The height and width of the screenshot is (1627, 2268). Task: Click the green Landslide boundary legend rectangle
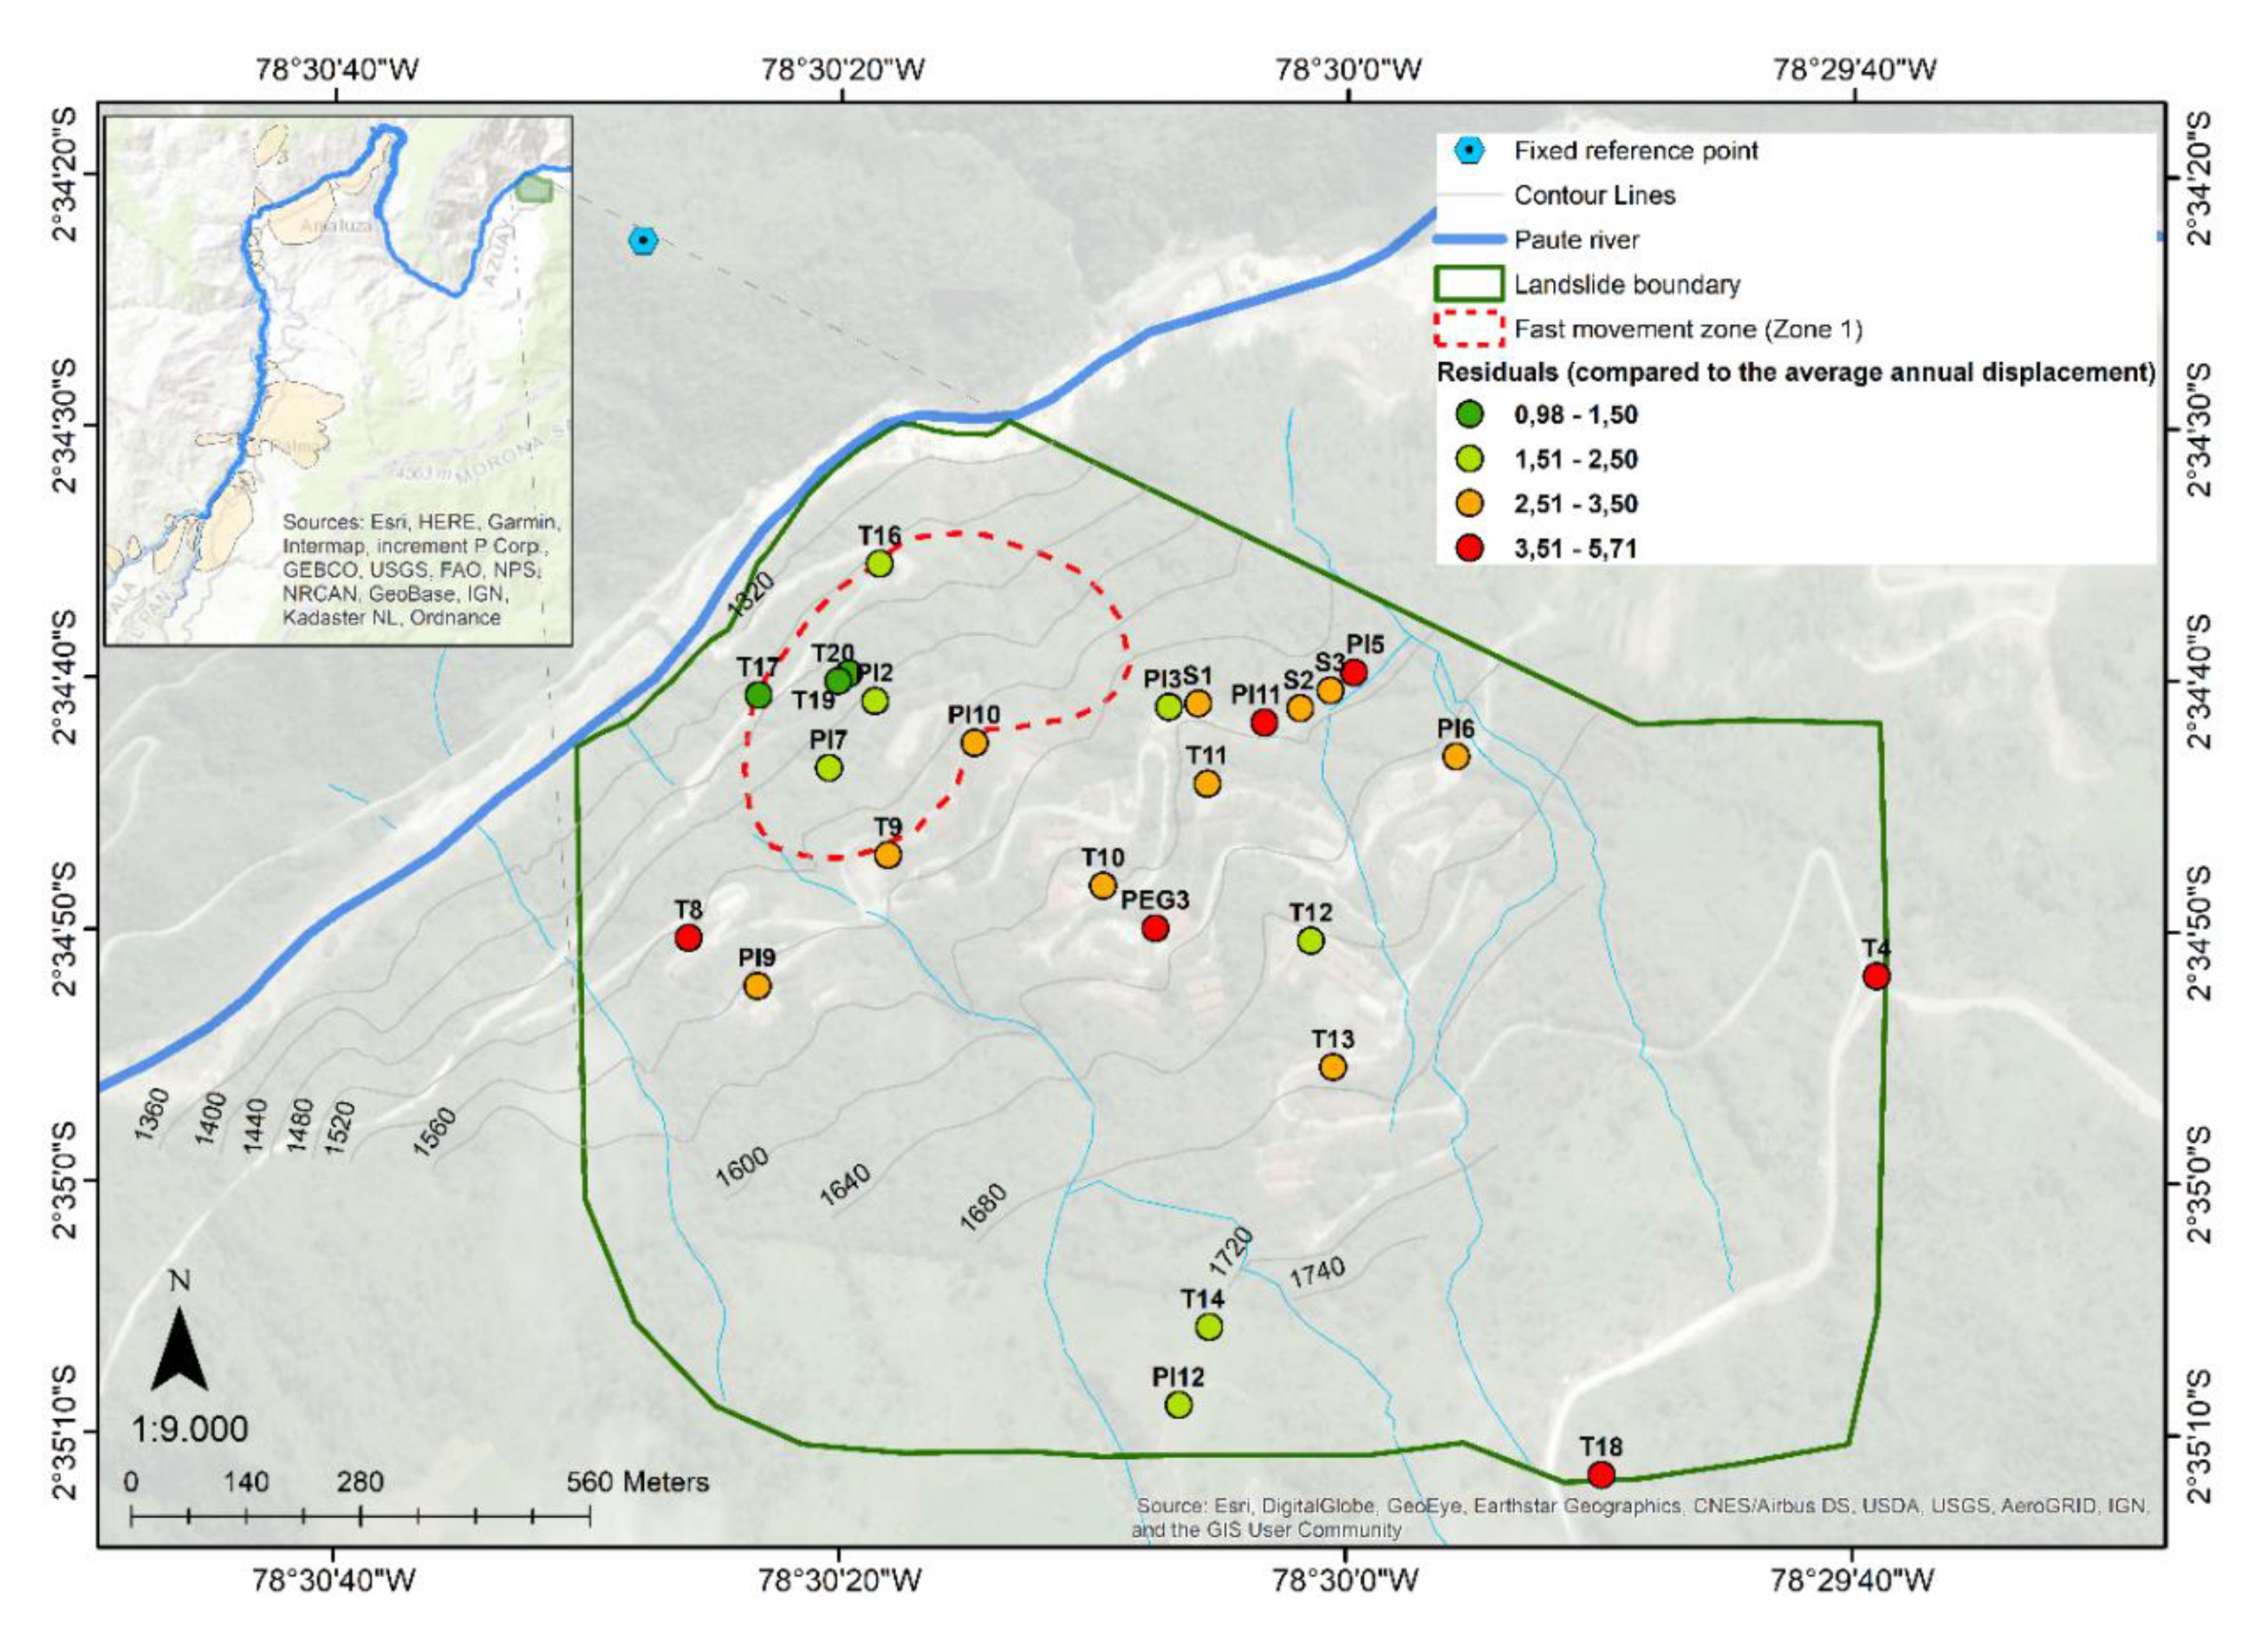[x=1469, y=284]
